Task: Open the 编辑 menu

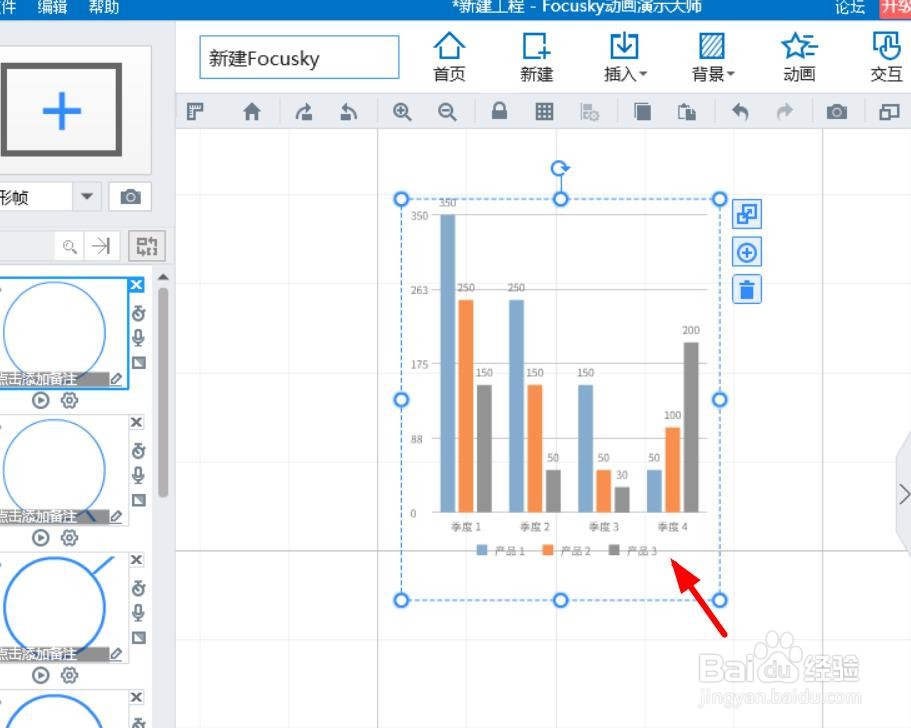Action: coord(52,7)
